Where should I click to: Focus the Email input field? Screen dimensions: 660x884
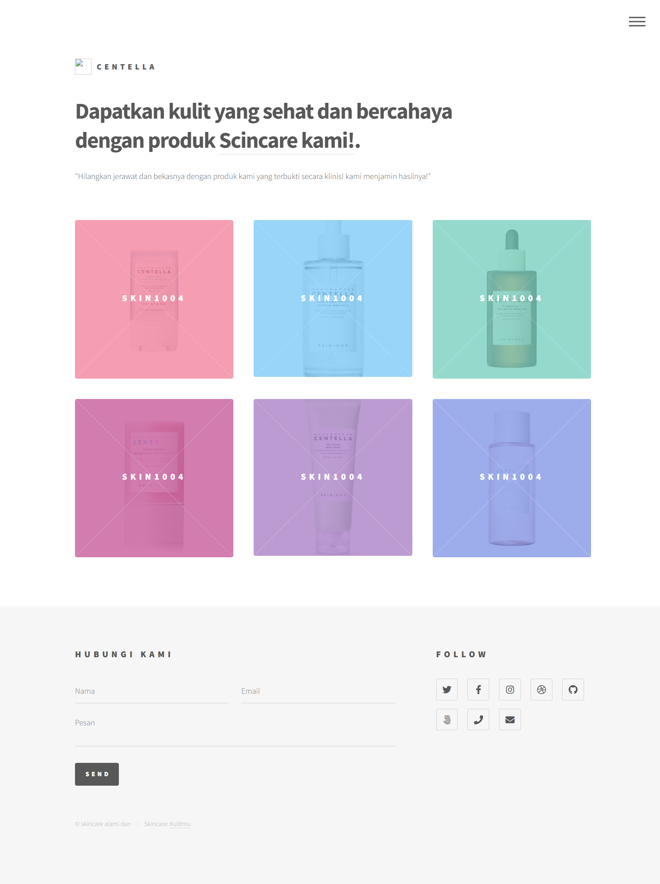[318, 691]
